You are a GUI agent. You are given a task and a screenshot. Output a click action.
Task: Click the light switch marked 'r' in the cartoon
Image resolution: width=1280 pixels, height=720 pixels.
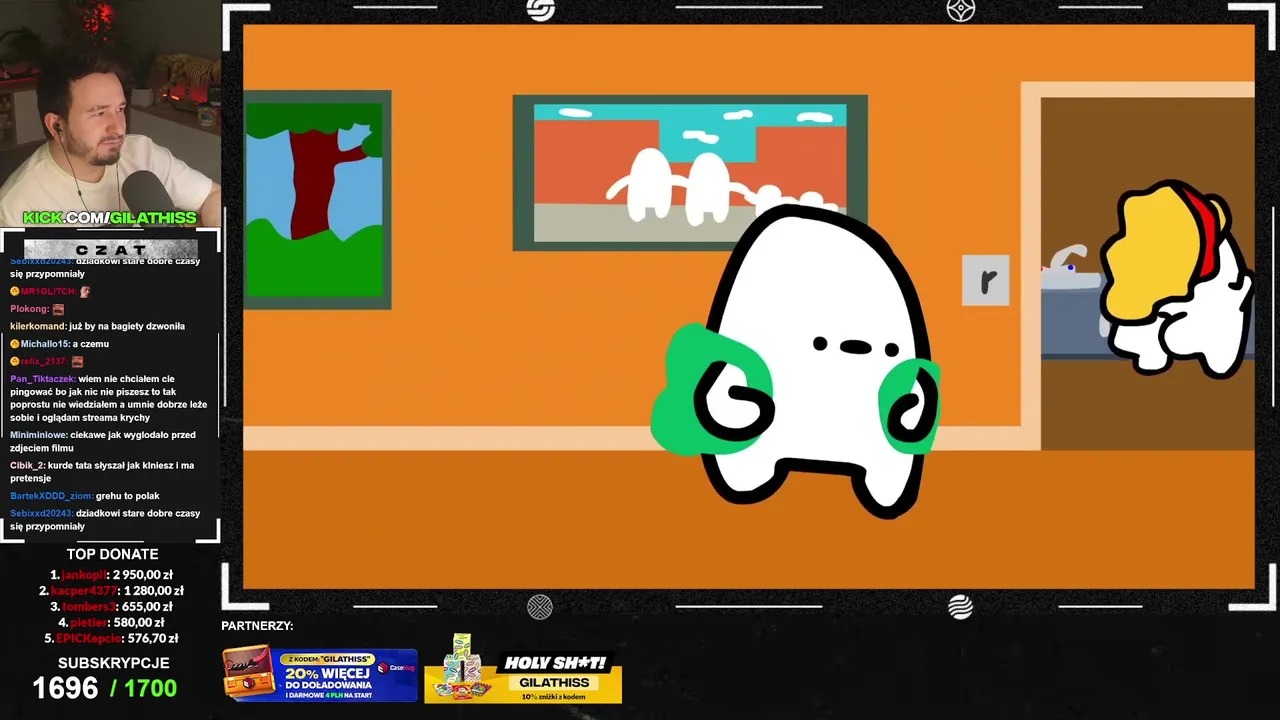coord(986,280)
